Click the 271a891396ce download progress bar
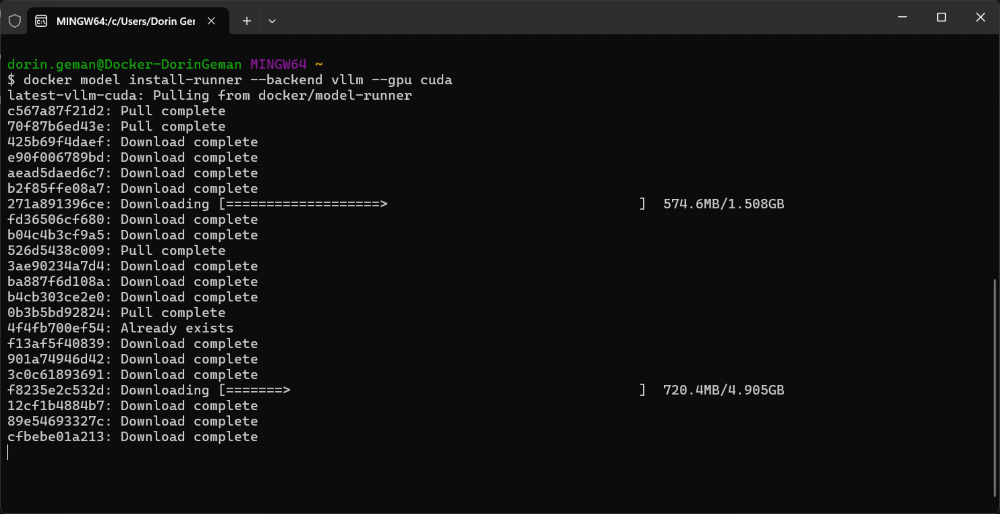The width and height of the screenshot is (1000, 514). 432,204
